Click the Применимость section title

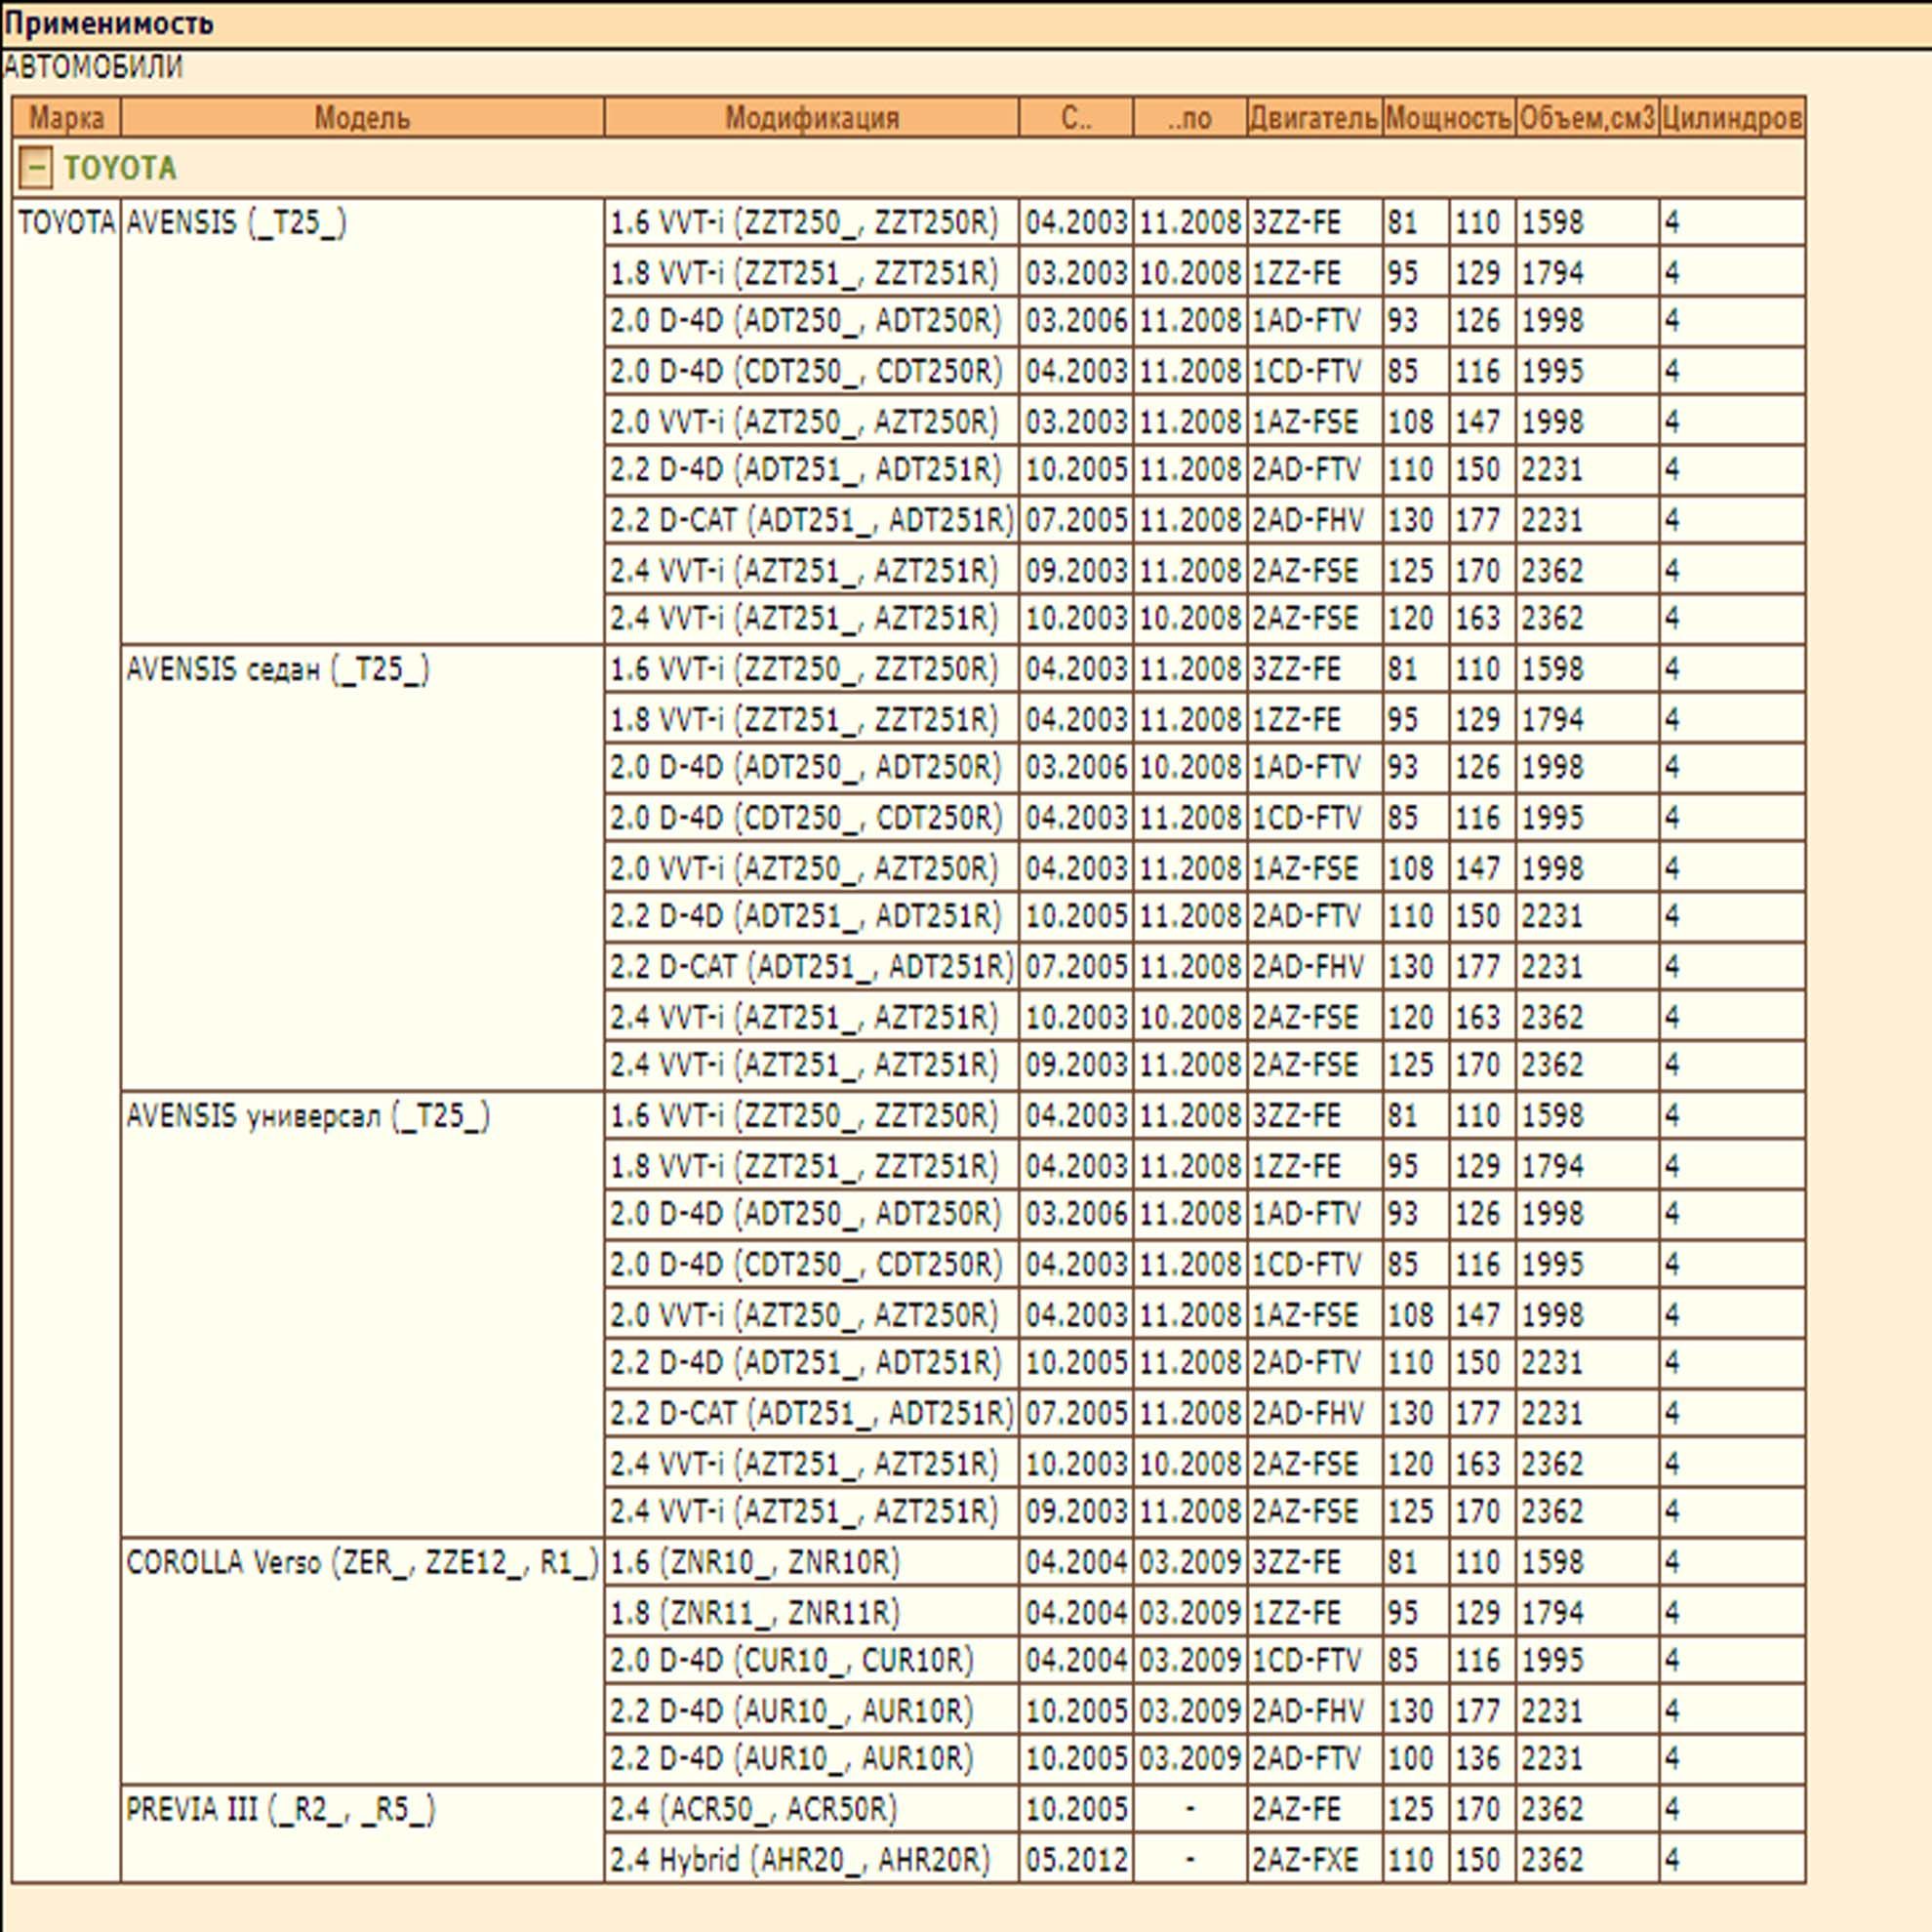click(108, 22)
